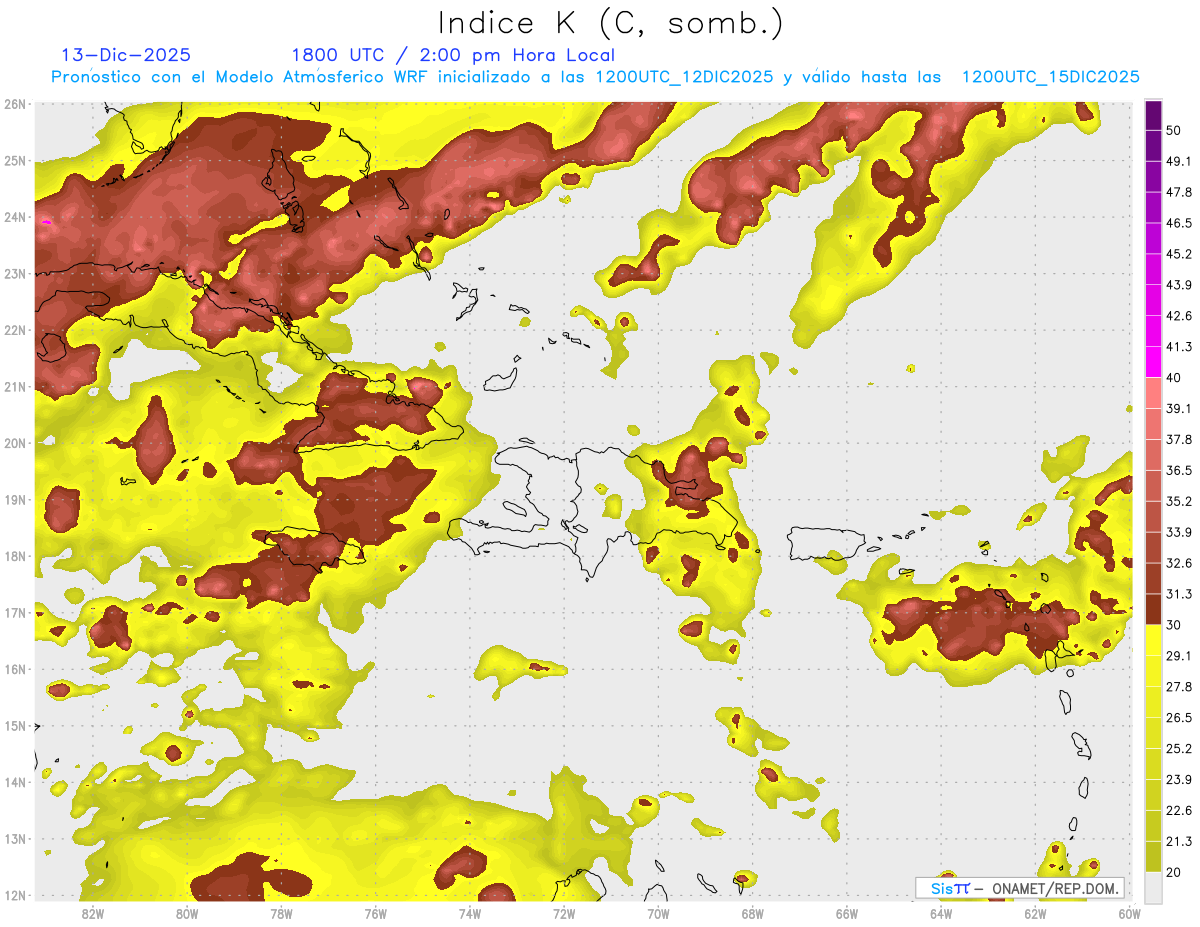Click the colorbar value 23.9
The width and height of the screenshot is (1200, 927).
click(1179, 779)
